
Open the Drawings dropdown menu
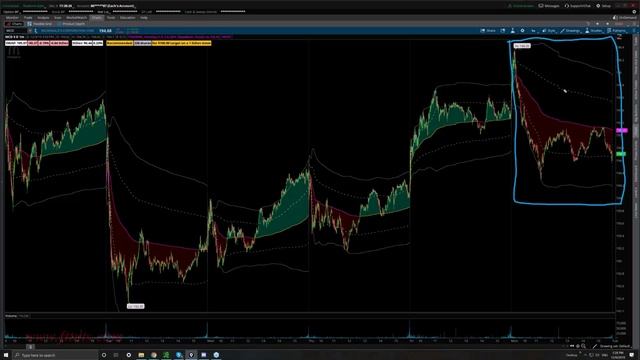click(570, 31)
